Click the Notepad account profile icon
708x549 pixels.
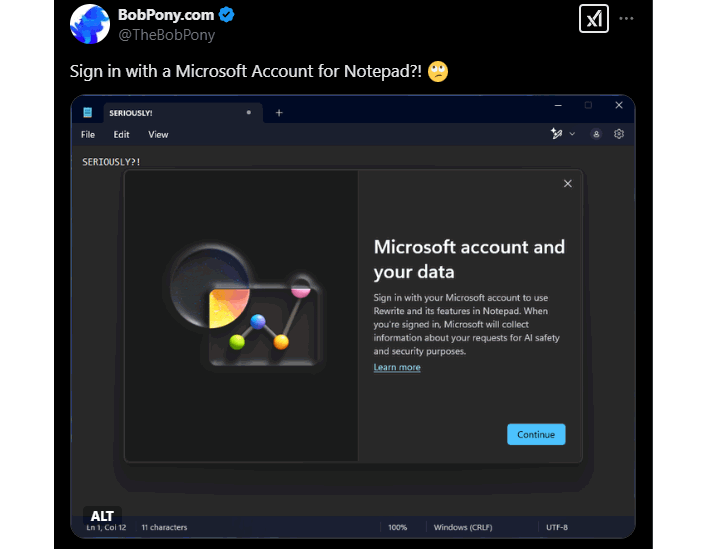click(x=596, y=134)
